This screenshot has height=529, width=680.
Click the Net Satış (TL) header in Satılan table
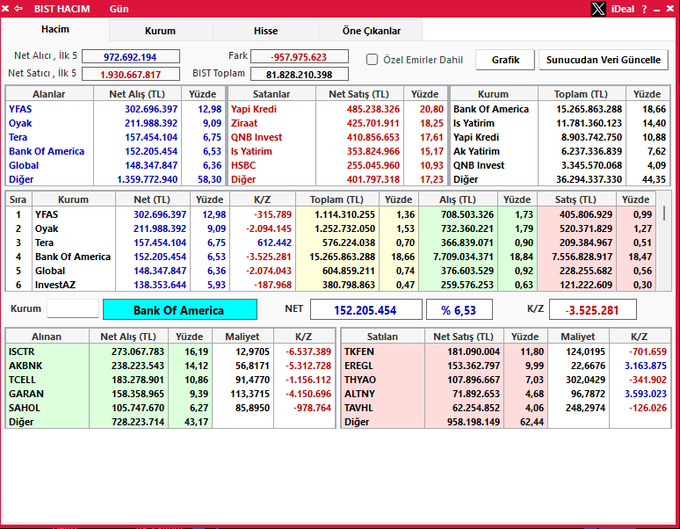coord(464,336)
